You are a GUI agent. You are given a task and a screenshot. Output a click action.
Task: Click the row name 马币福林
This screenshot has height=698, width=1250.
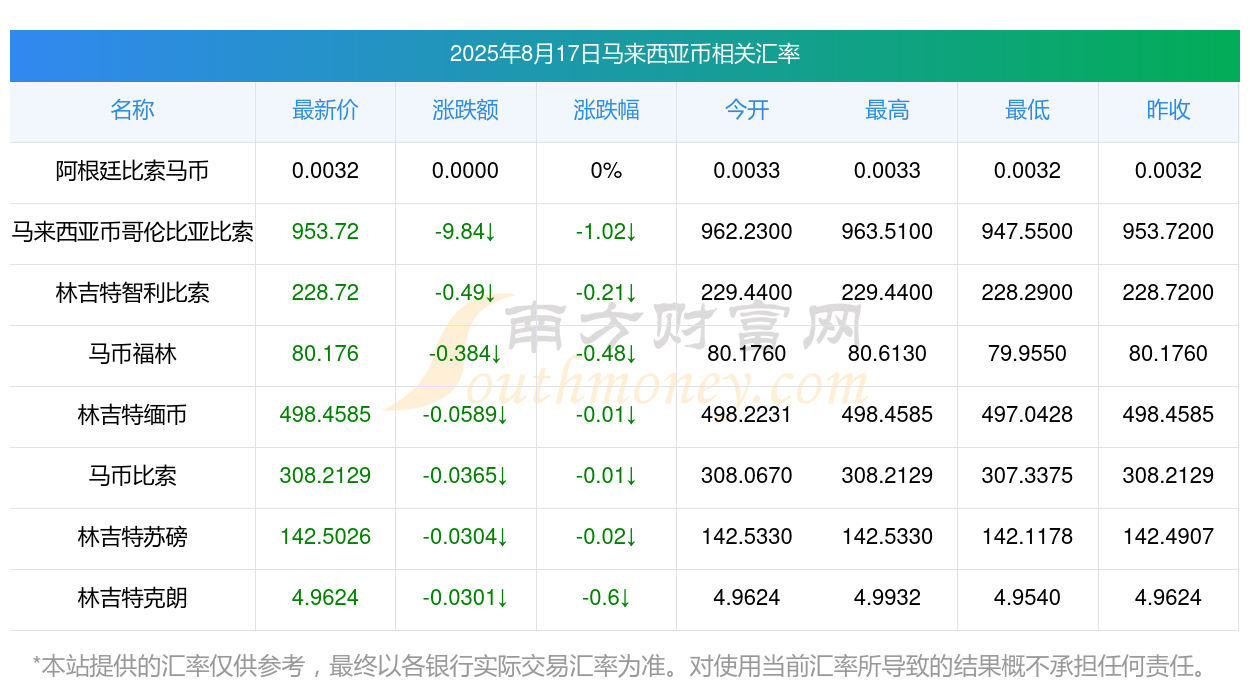[132, 354]
